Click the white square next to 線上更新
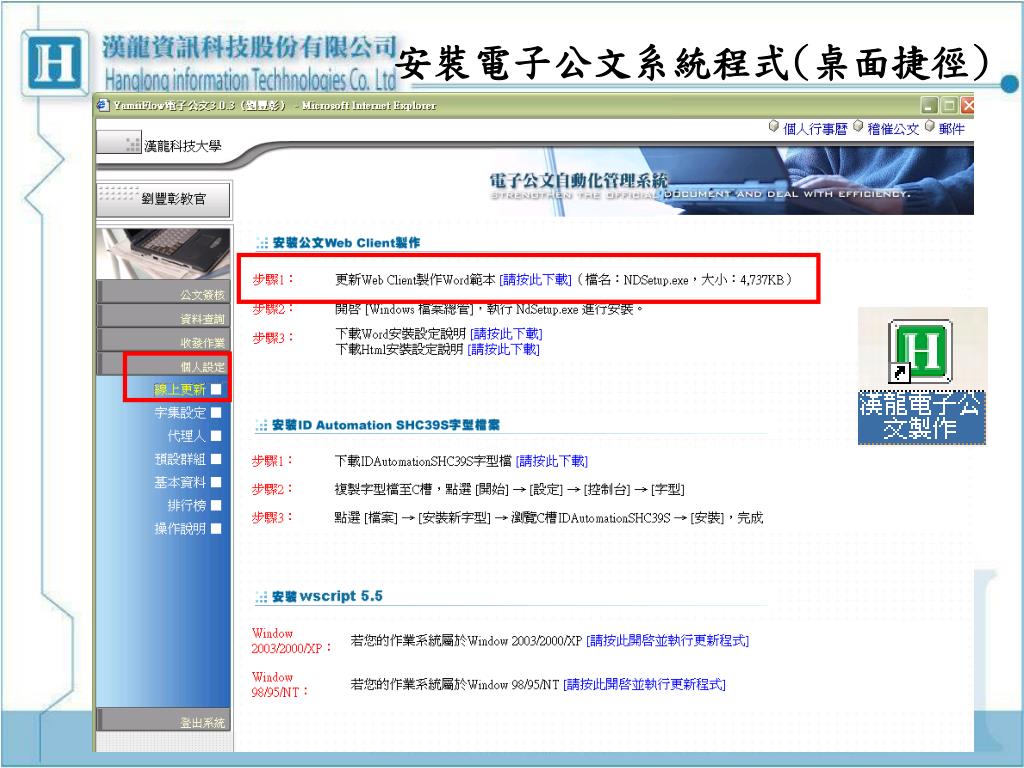The height and width of the screenshot is (768, 1024). (216, 390)
